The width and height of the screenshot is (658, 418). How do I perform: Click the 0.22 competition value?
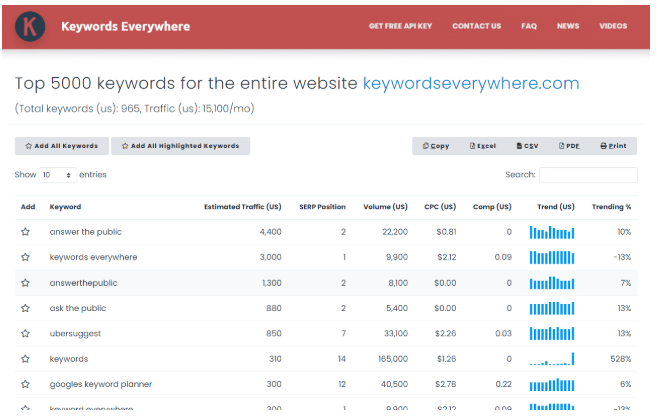503,384
